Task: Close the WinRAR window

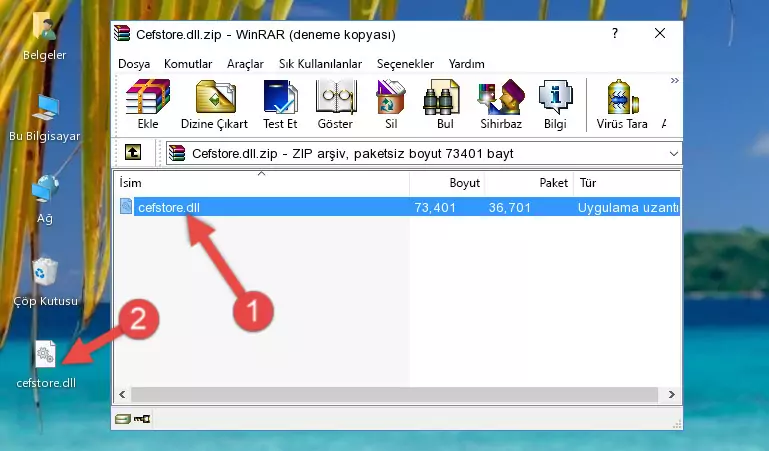Action: pyautogui.click(x=660, y=33)
